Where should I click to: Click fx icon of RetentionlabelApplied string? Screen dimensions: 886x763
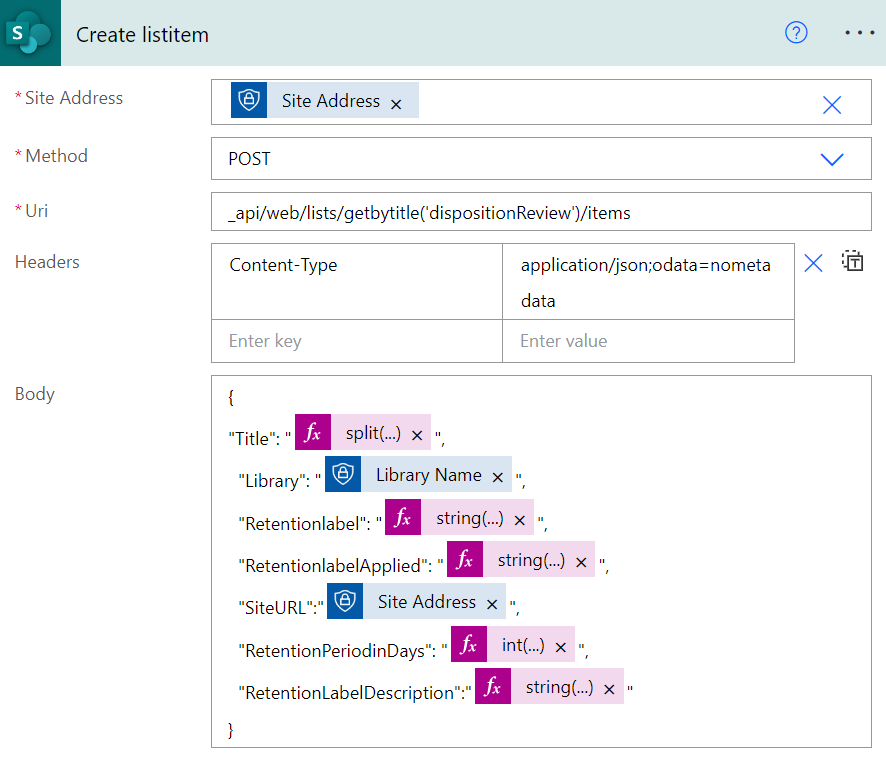[x=465, y=560]
